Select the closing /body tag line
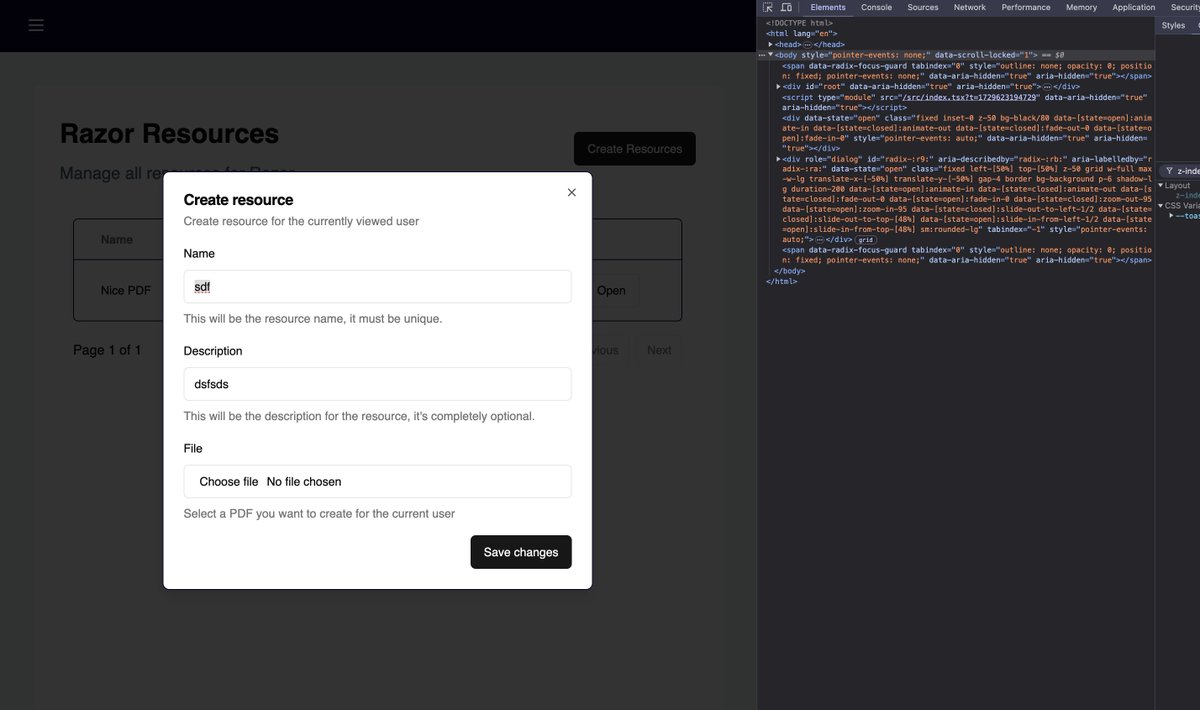This screenshot has width=1200, height=710. (789, 271)
